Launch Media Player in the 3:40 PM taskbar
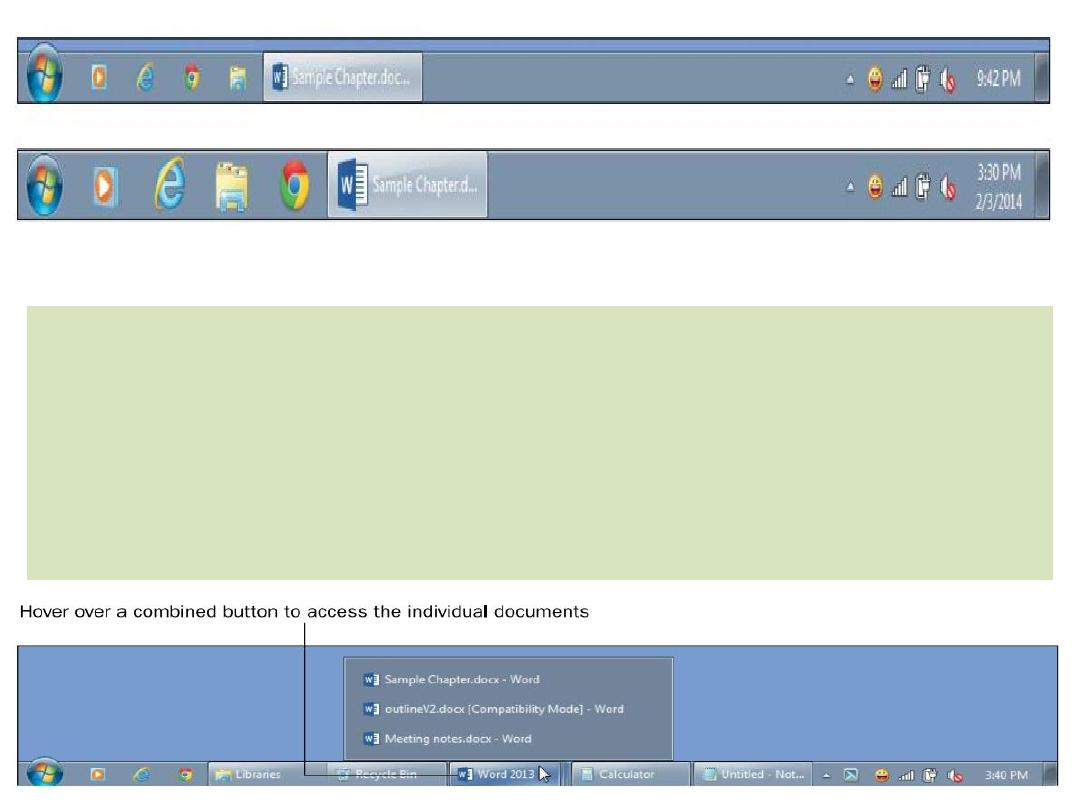 pyautogui.click(x=98, y=775)
